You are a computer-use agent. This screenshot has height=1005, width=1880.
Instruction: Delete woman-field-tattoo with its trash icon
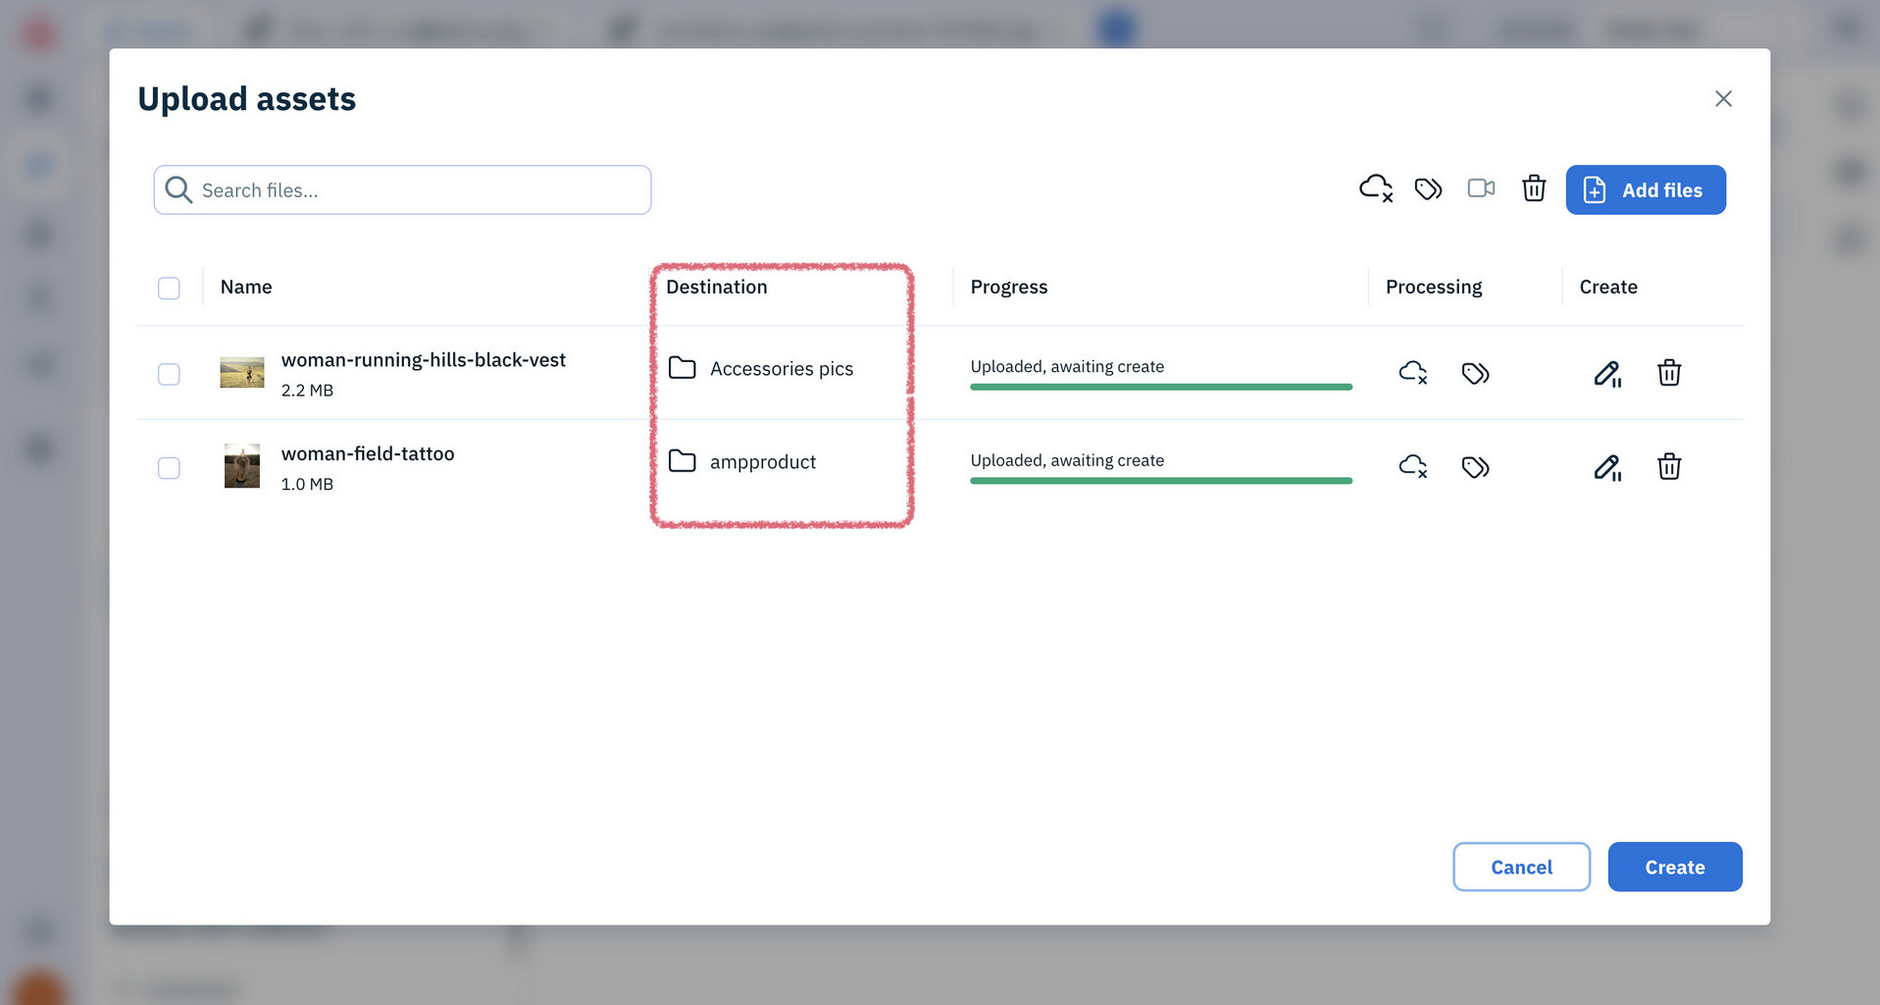pyautogui.click(x=1669, y=467)
